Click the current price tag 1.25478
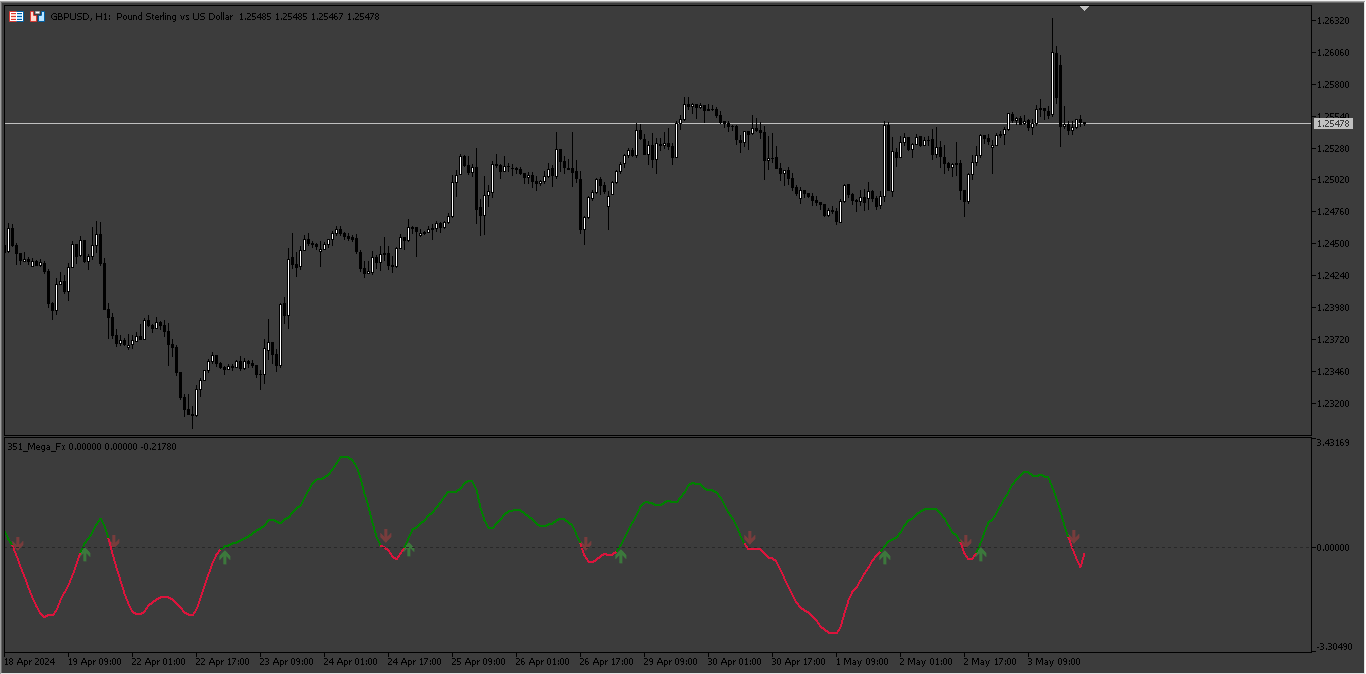The image size is (1366, 674). 1332,123
